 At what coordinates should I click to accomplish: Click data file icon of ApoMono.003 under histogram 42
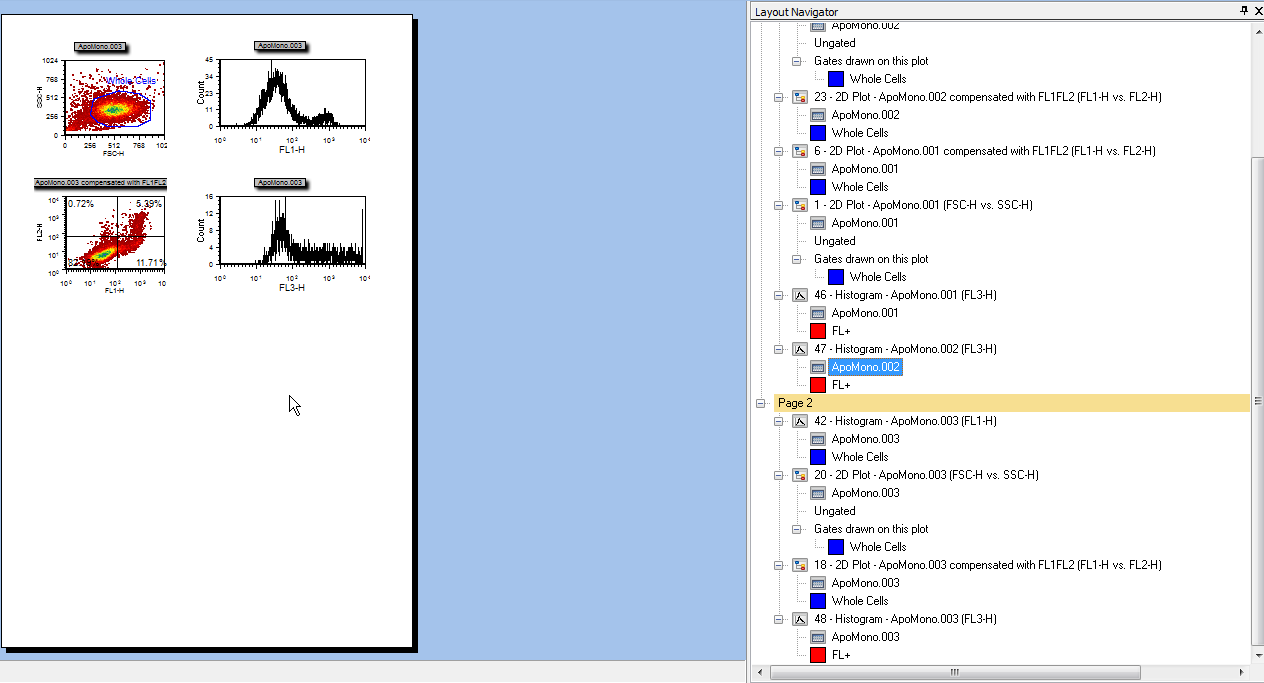point(817,439)
